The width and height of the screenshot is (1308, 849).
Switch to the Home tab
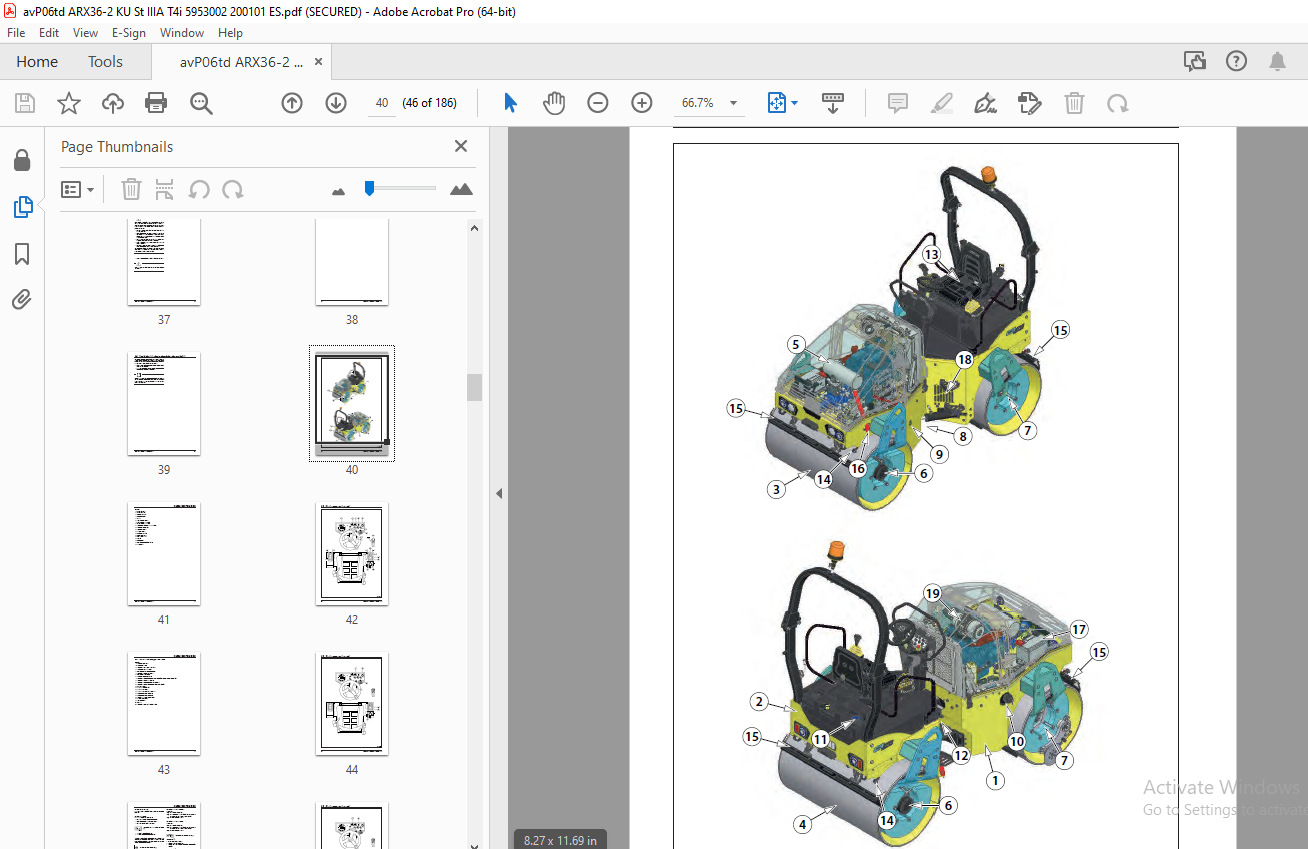37,62
